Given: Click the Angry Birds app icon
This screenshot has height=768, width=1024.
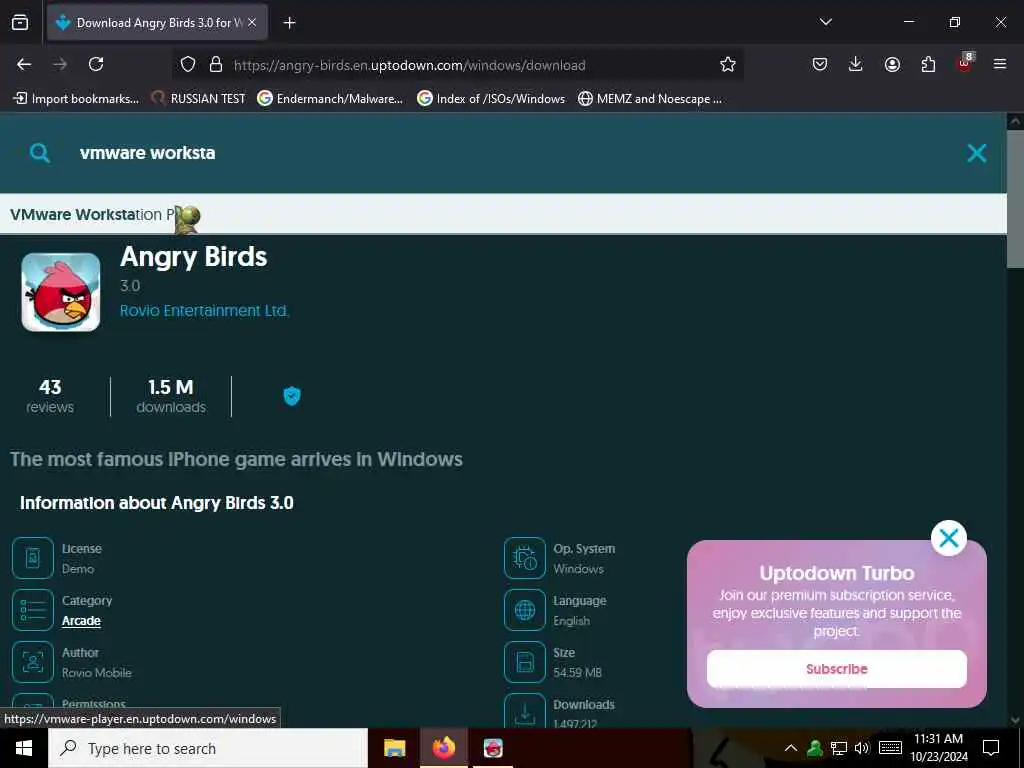Looking at the screenshot, I should 61,292.
